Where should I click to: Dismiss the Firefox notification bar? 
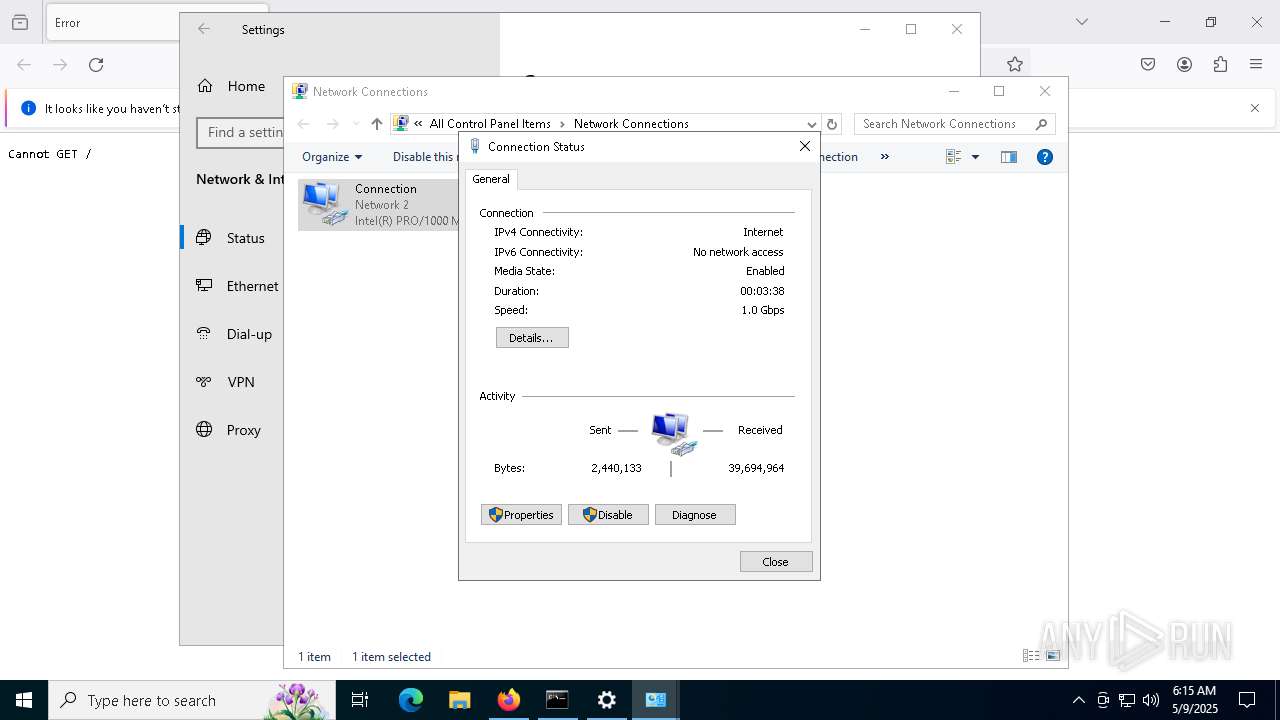point(1255,108)
